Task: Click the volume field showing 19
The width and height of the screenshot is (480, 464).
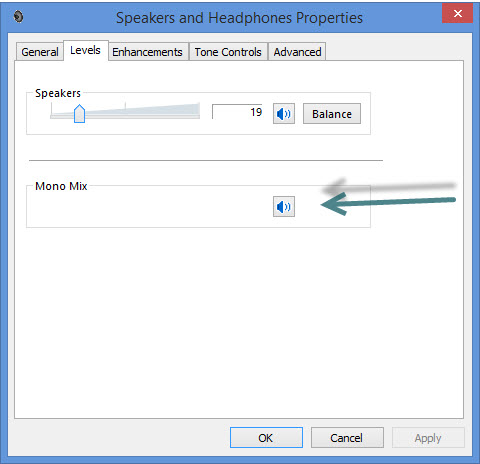Action: pyautogui.click(x=237, y=112)
